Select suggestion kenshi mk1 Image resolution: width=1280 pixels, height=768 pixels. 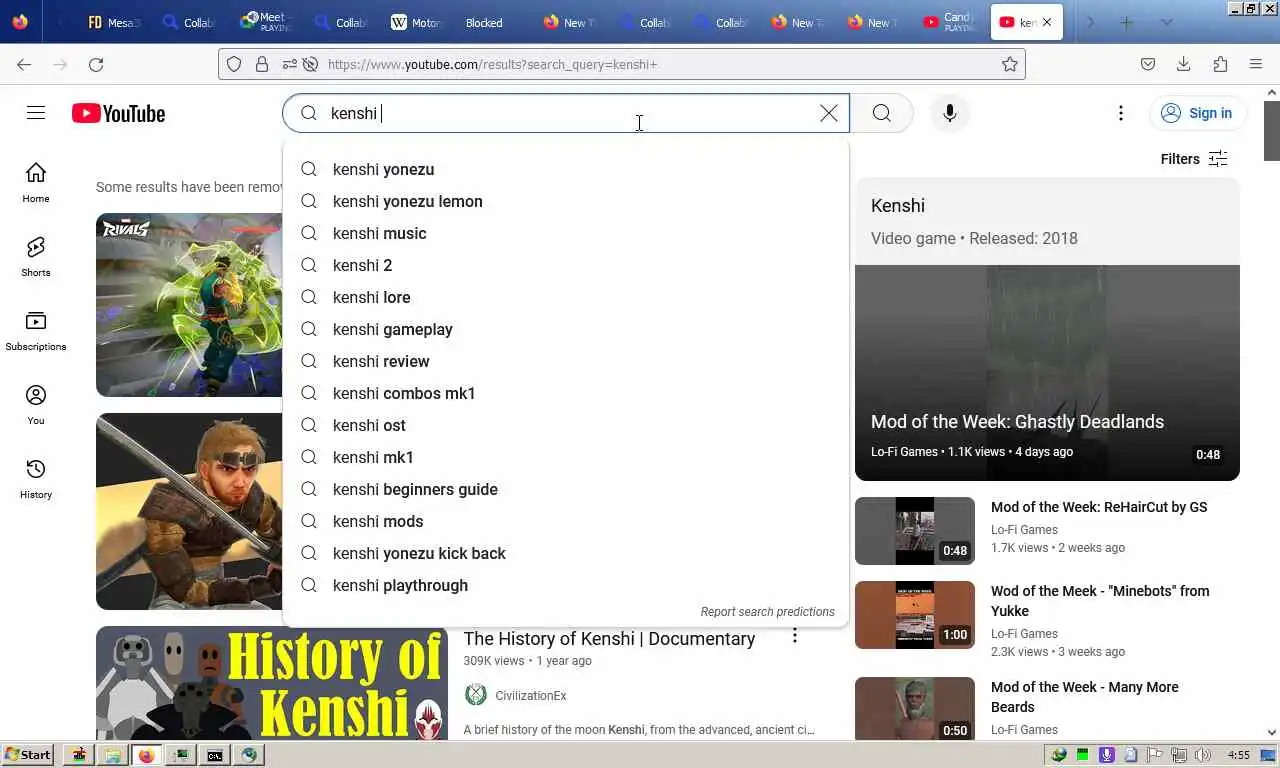[x=566, y=457]
